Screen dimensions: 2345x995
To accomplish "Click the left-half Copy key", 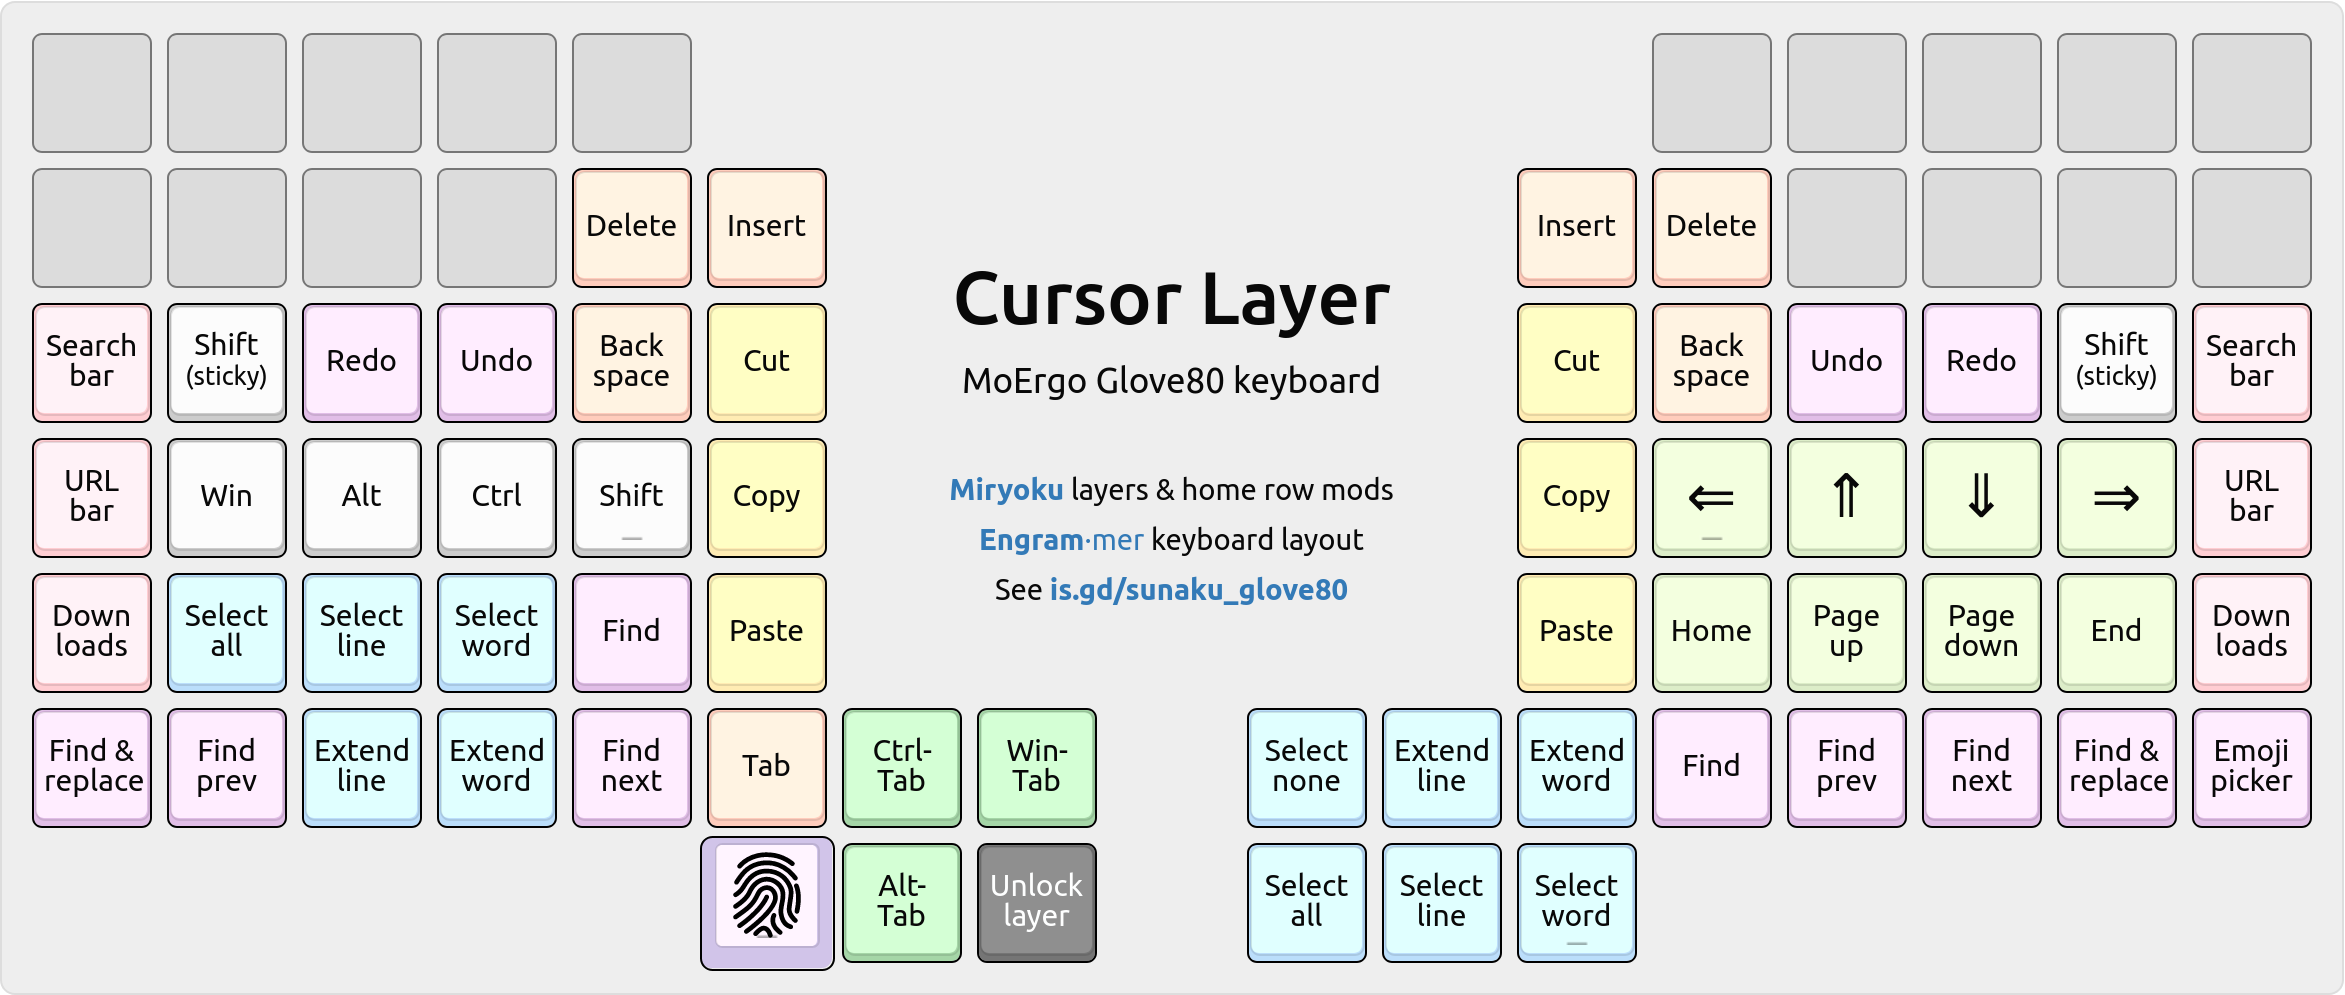I will tap(766, 497).
